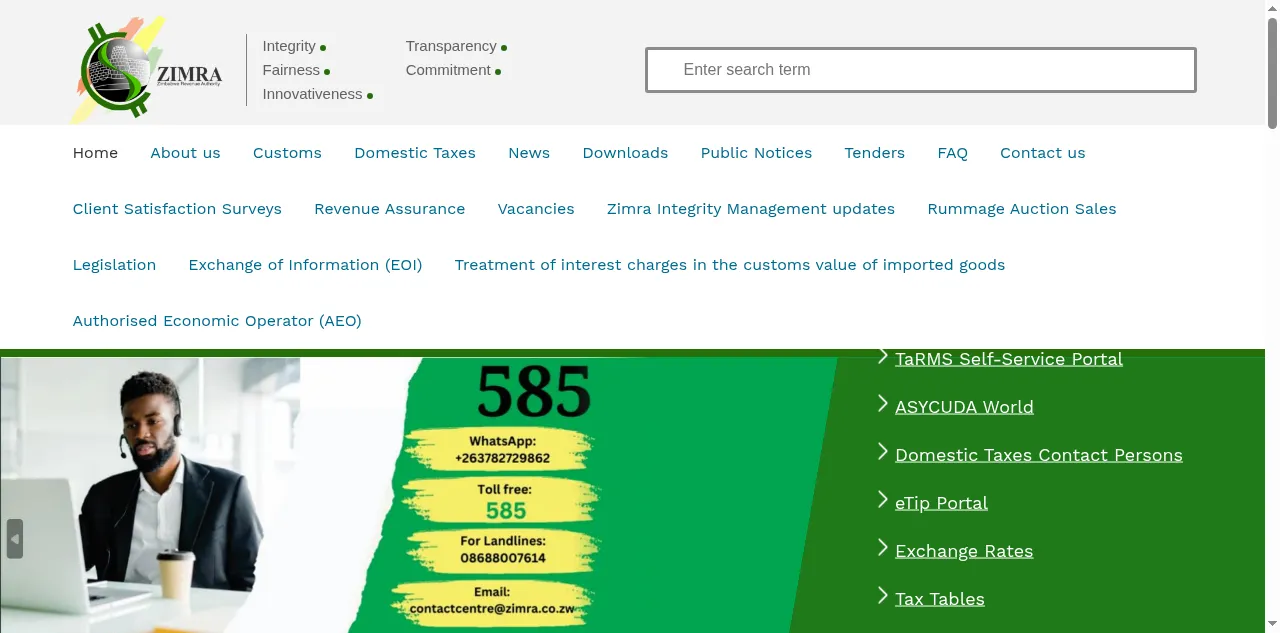Click the contact centre banner image
Image resolution: width=1280 pixels, height=633 pixels.
pos(420,495)
